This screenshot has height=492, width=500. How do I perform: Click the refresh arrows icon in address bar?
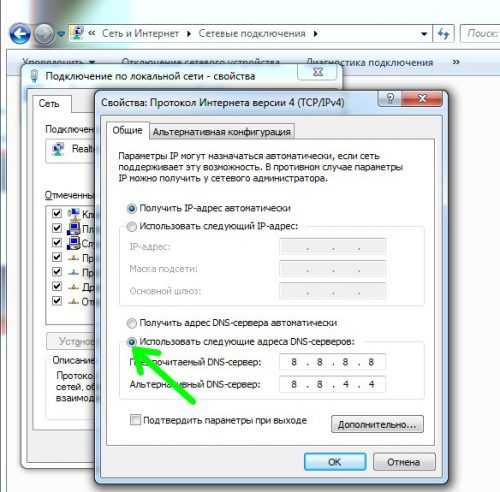[x=443, y=34]
